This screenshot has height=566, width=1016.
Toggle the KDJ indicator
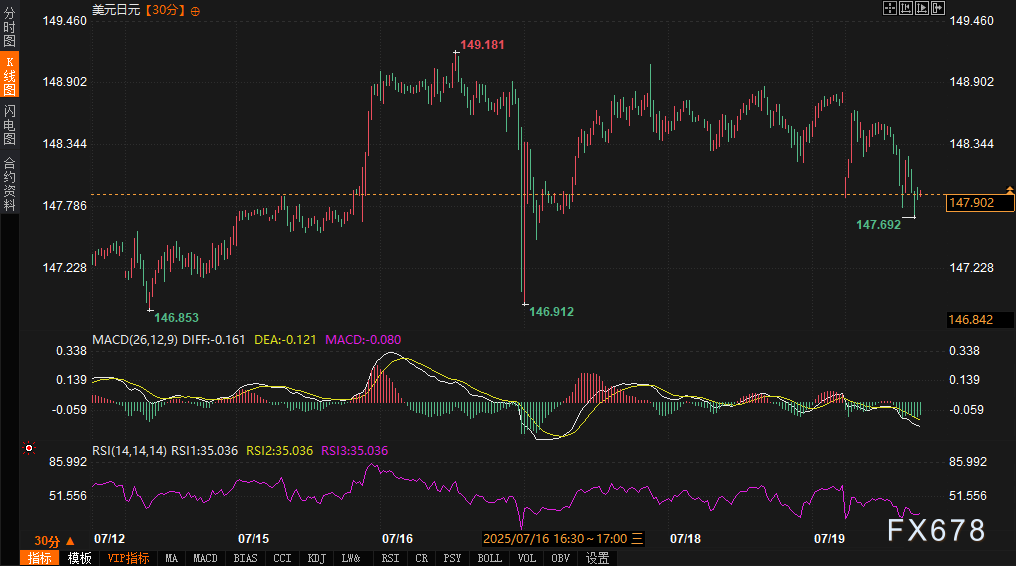click(x=317, y=558)
